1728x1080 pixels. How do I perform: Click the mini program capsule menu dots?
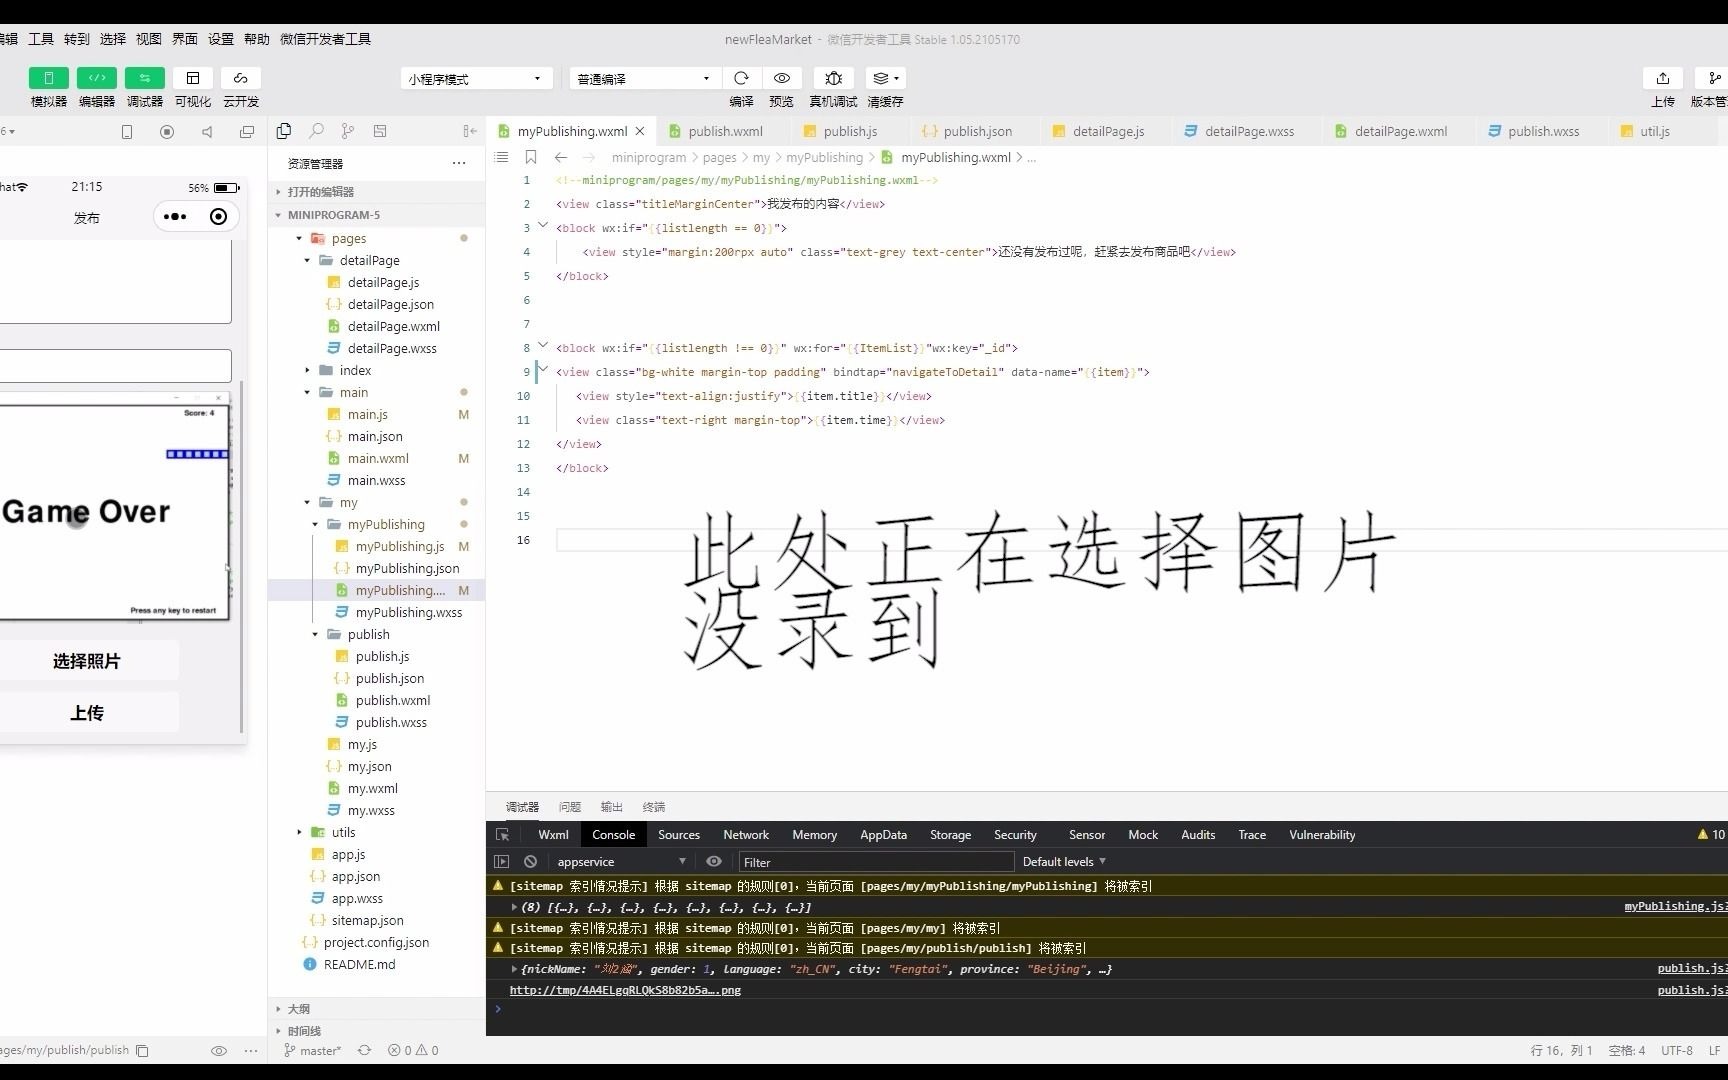coord(175,217)
